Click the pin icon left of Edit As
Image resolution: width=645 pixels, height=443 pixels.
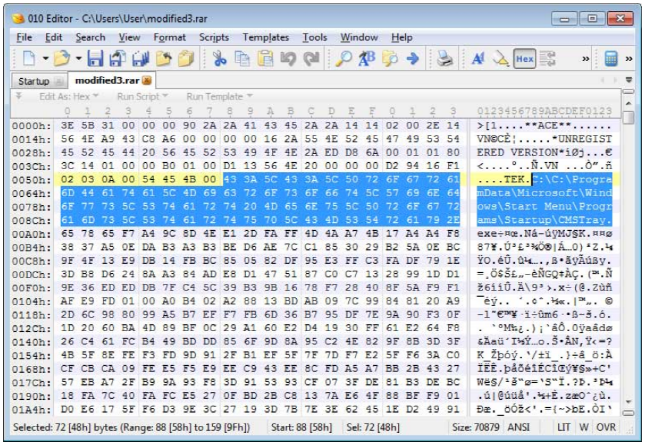[x=19, y=96]
